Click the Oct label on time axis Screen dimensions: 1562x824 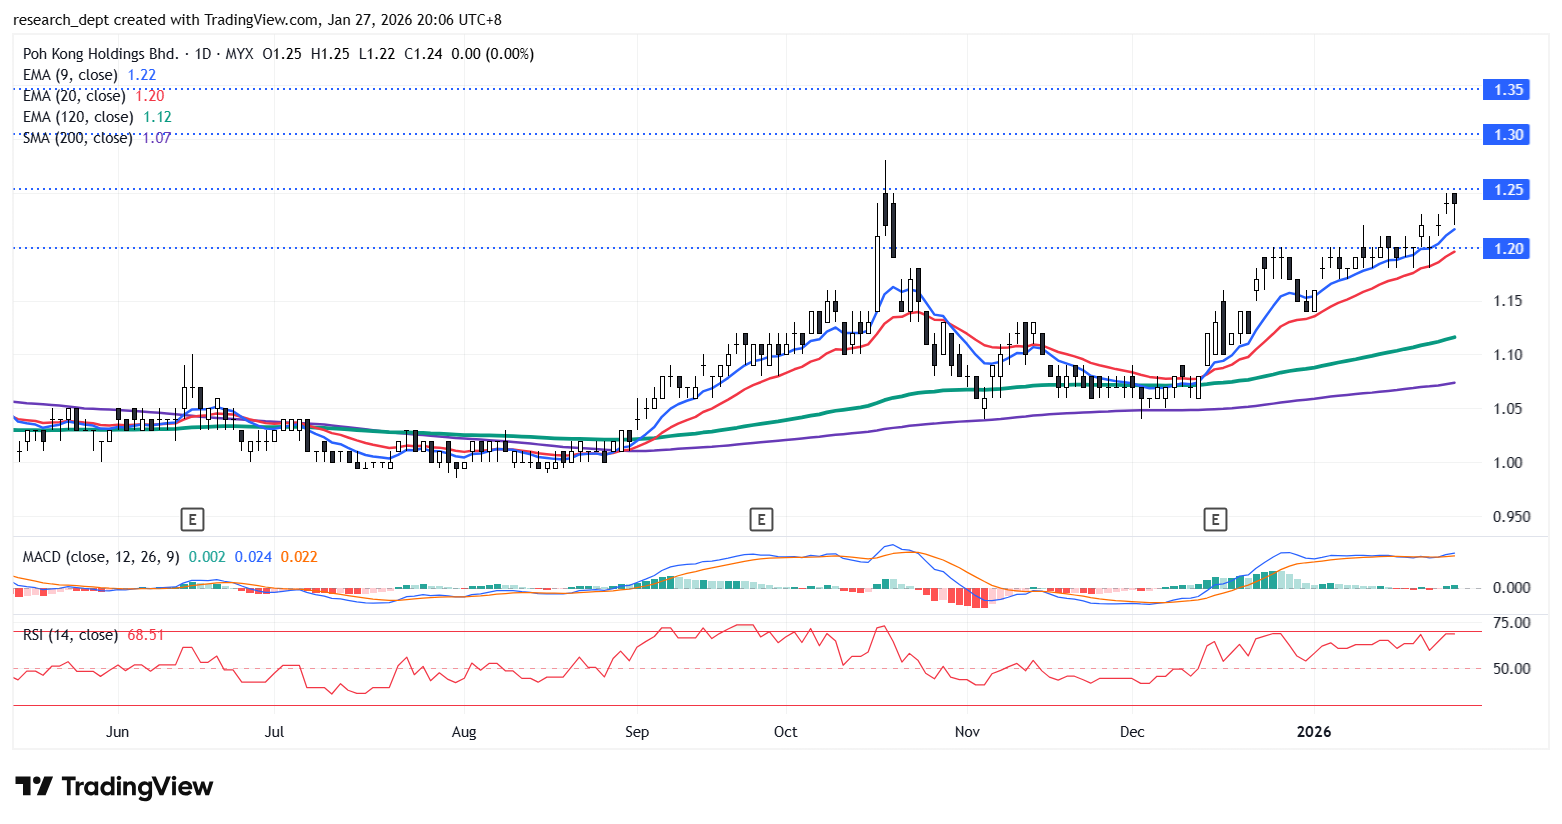point(785,732)
